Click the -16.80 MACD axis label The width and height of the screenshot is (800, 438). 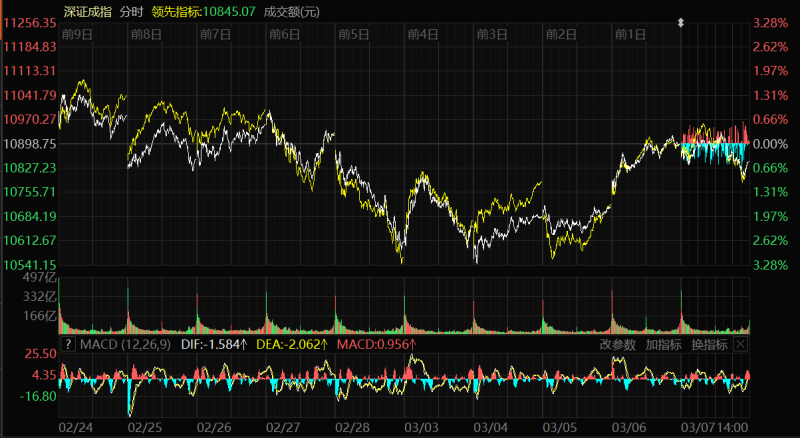point(38,397)
